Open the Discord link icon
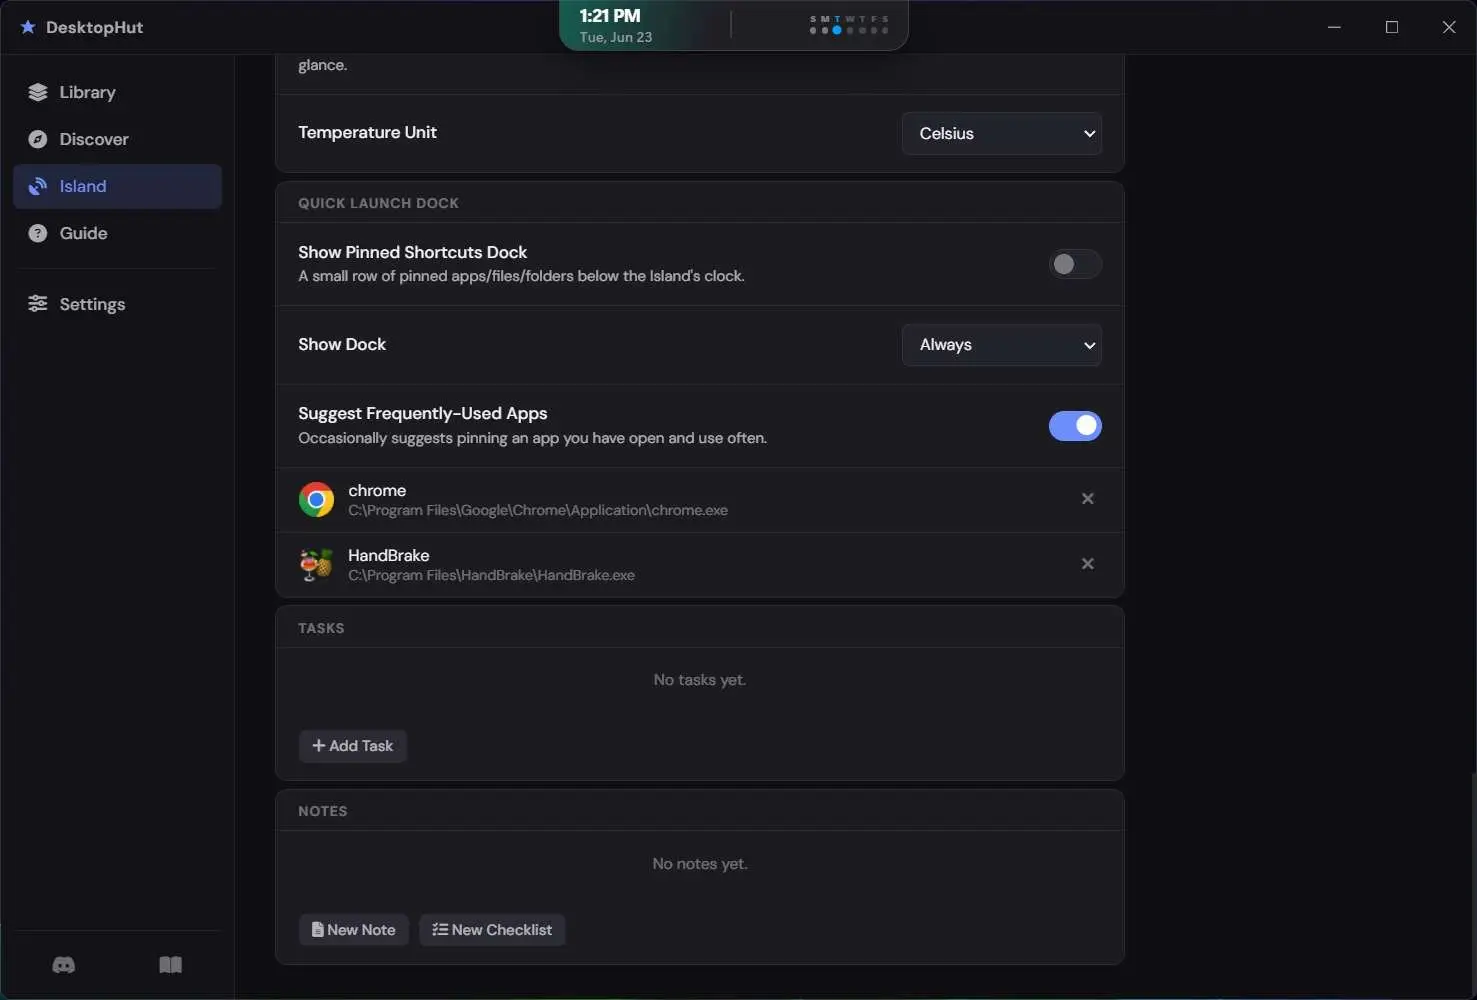Viewport: 1477px width, 1000px height. [64, 965]
